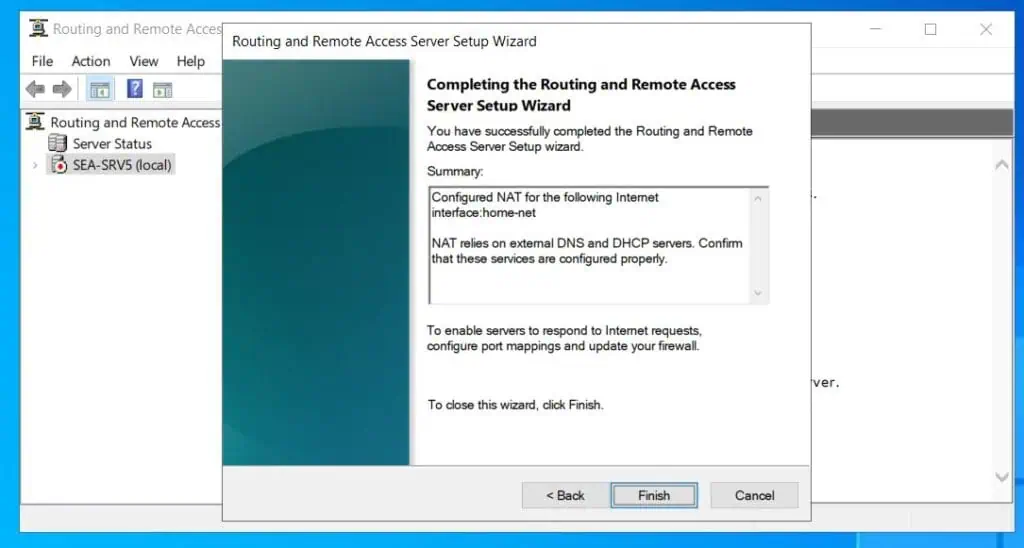This screenshot has height=548, width=1024.
Task: Click 'To close this wizard, click Finish.' text
Action: tap(515, 405)
